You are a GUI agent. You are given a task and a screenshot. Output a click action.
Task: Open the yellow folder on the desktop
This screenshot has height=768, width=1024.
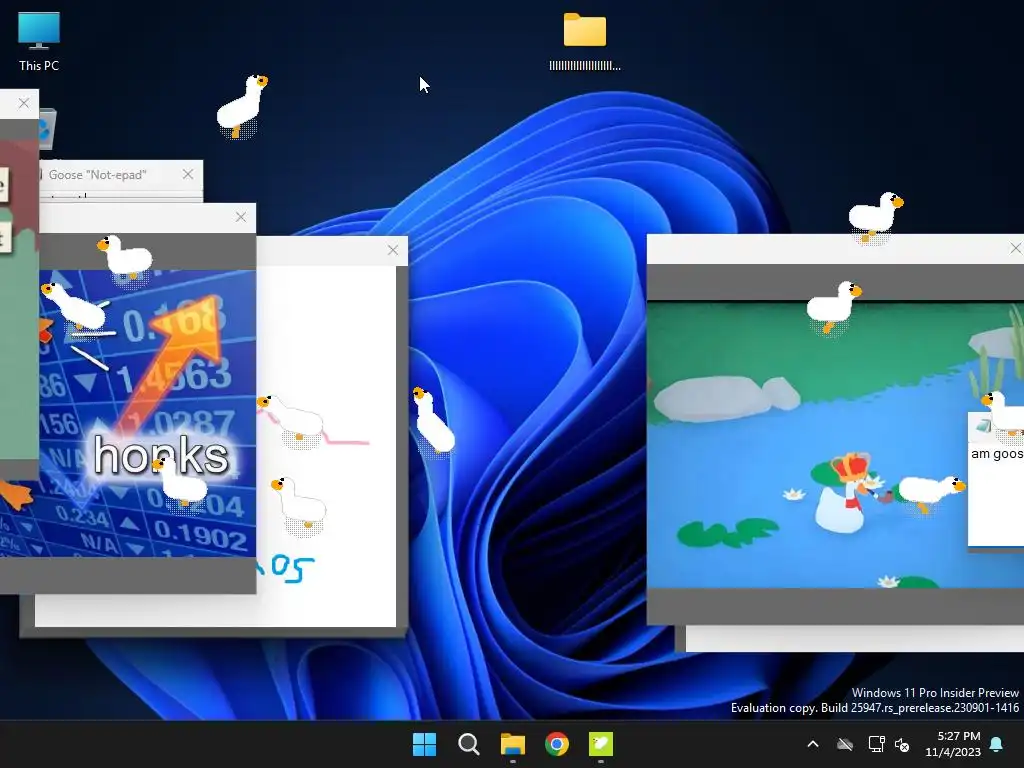(x=584, y=41)
